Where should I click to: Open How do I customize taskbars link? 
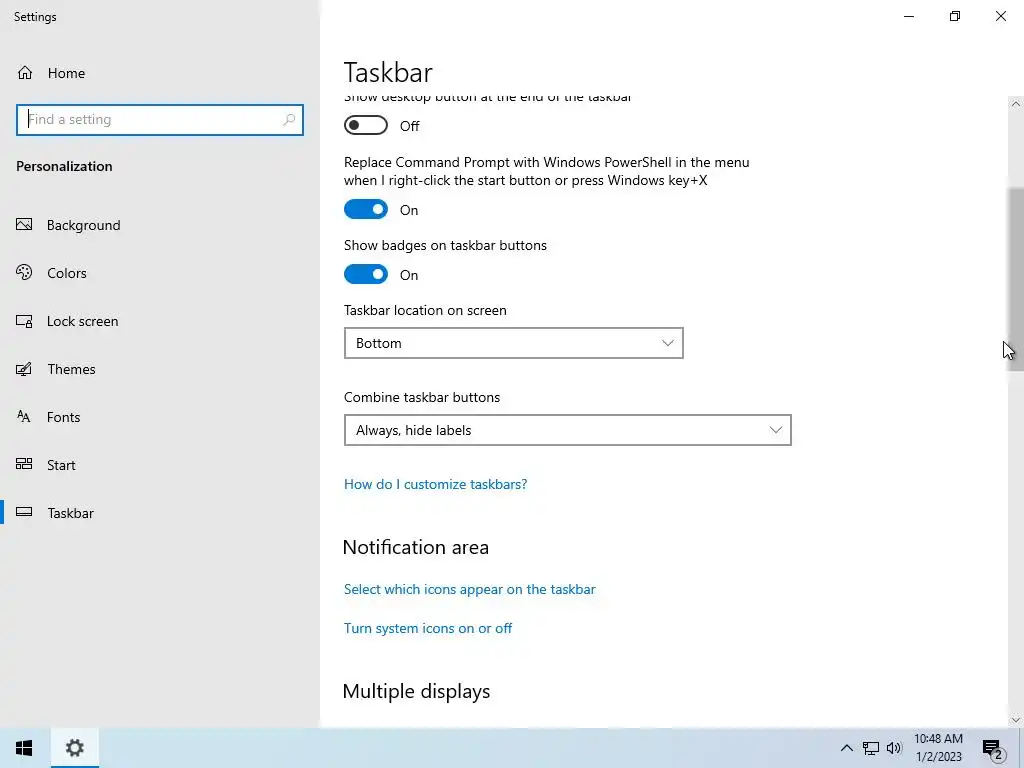[436, 484]
